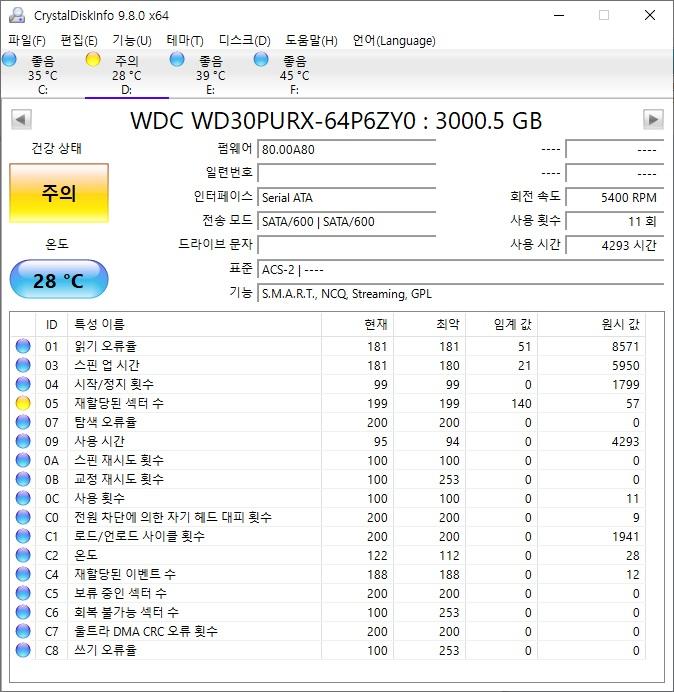Screen dimensions: 674x692
Task: Click blue orb of row 03 스핀 업 시간
Action: (23, 365)
